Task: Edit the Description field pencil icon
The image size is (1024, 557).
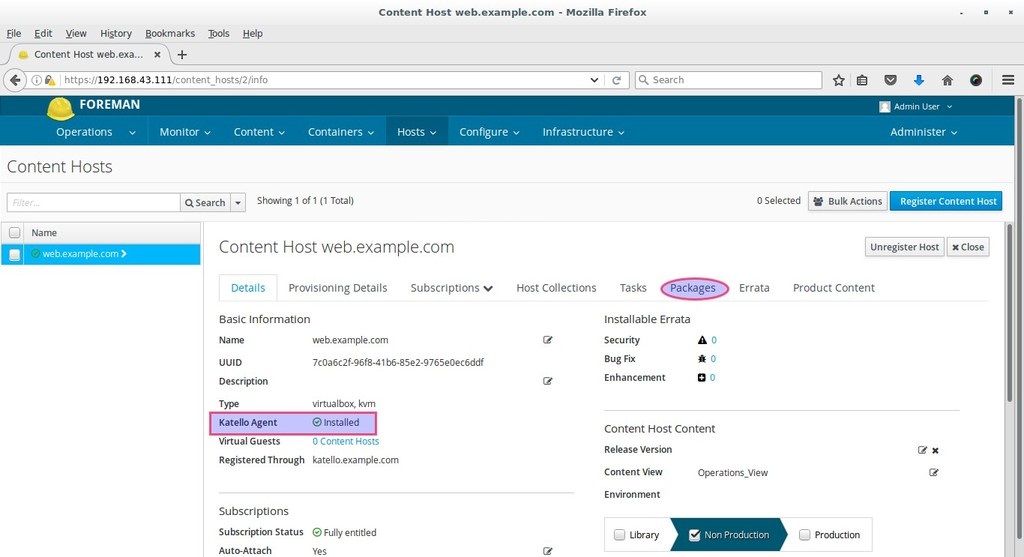Action: coord(547,381)
